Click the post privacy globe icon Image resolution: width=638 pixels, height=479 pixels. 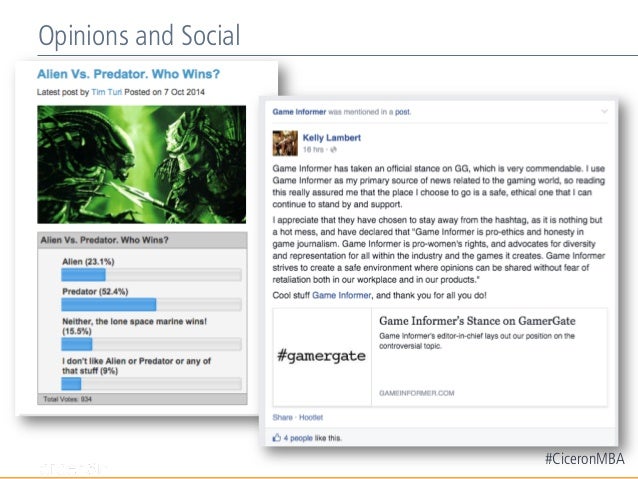click(334, 150)
